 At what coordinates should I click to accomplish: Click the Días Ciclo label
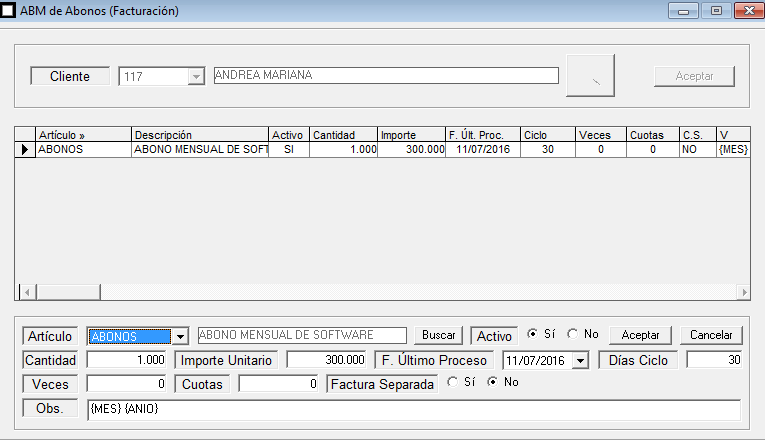pyautogui.click(x=638, y=360)
